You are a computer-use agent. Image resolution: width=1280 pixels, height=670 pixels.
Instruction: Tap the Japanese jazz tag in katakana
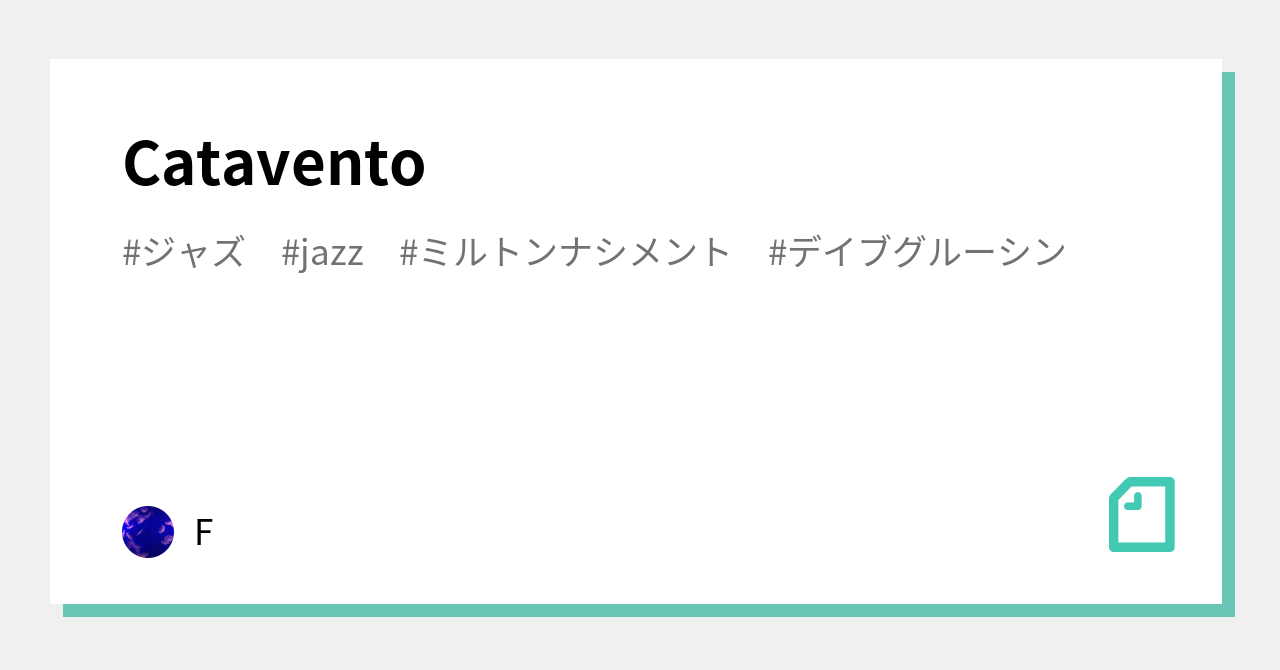tap(183, 252)
